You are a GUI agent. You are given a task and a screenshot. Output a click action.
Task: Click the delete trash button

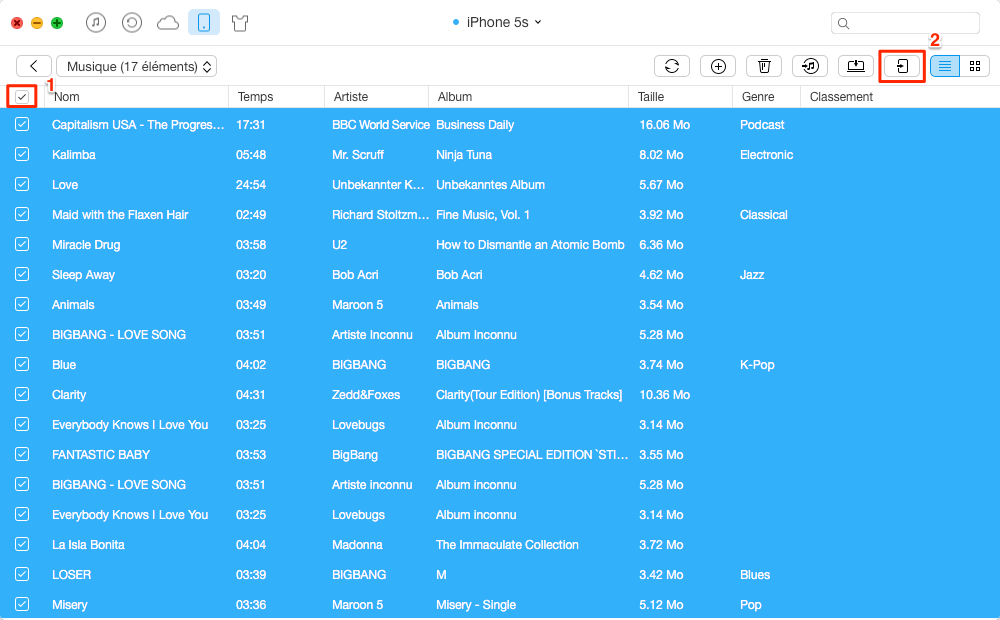coord(764,66)
